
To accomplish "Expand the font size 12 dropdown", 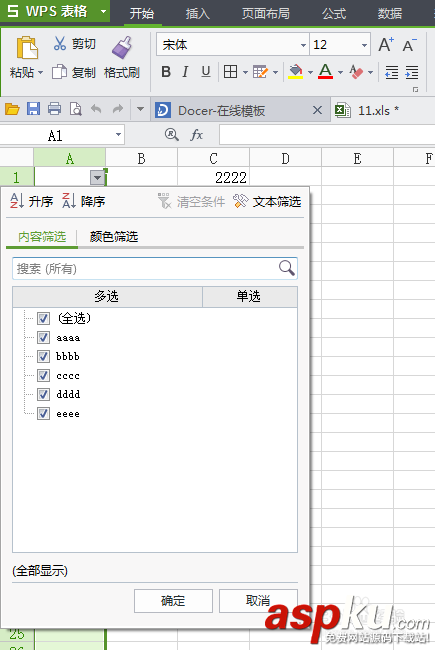I will [364, 45].
